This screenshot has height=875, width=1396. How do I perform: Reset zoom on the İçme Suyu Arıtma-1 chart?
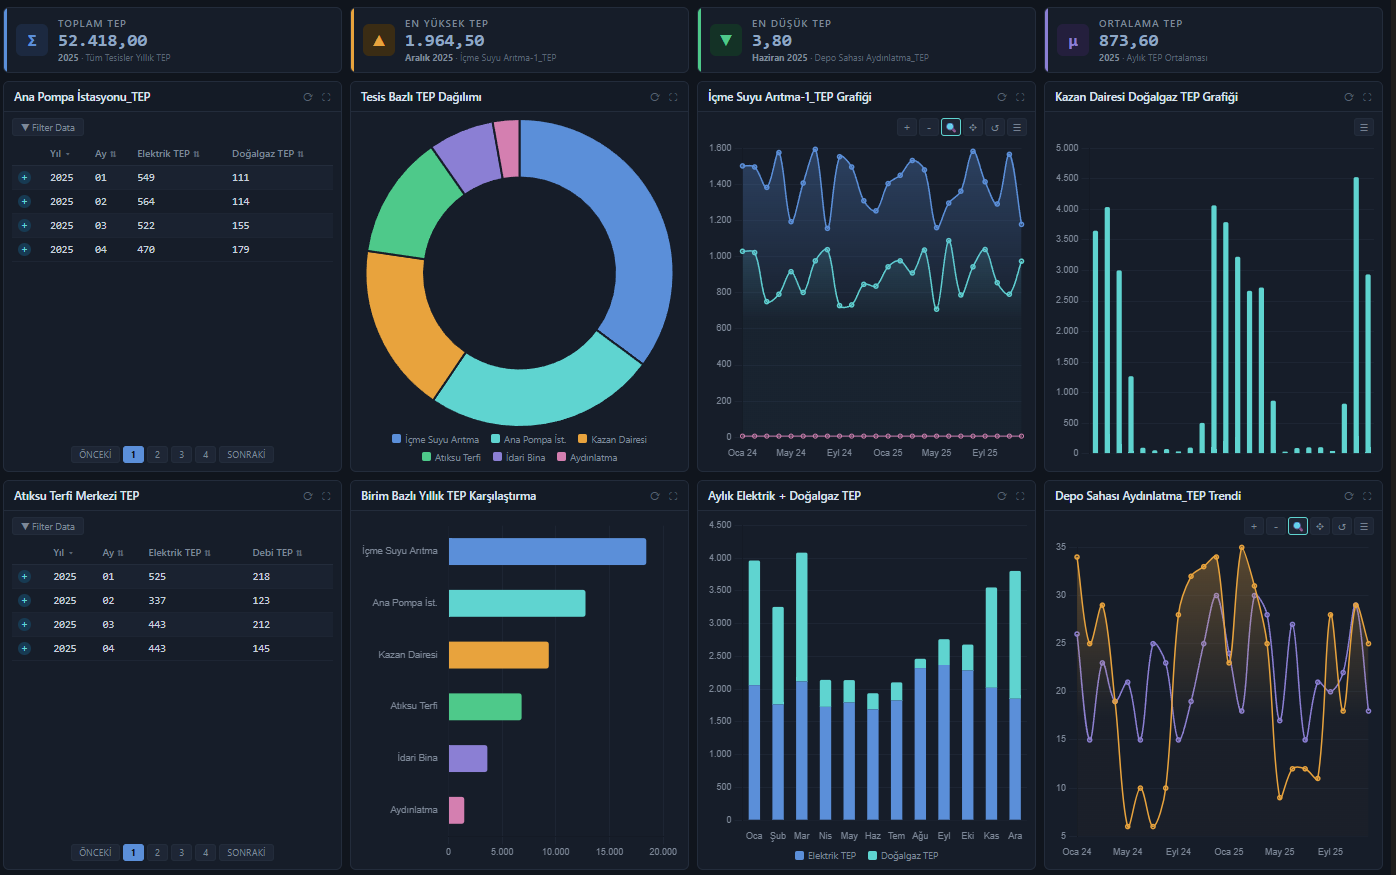click(x=995, y=127)
